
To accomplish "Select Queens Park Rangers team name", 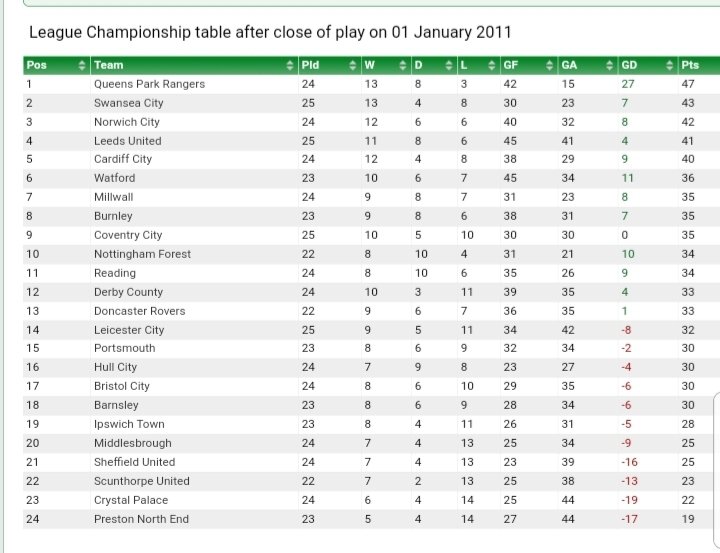I will coord(150,84).
